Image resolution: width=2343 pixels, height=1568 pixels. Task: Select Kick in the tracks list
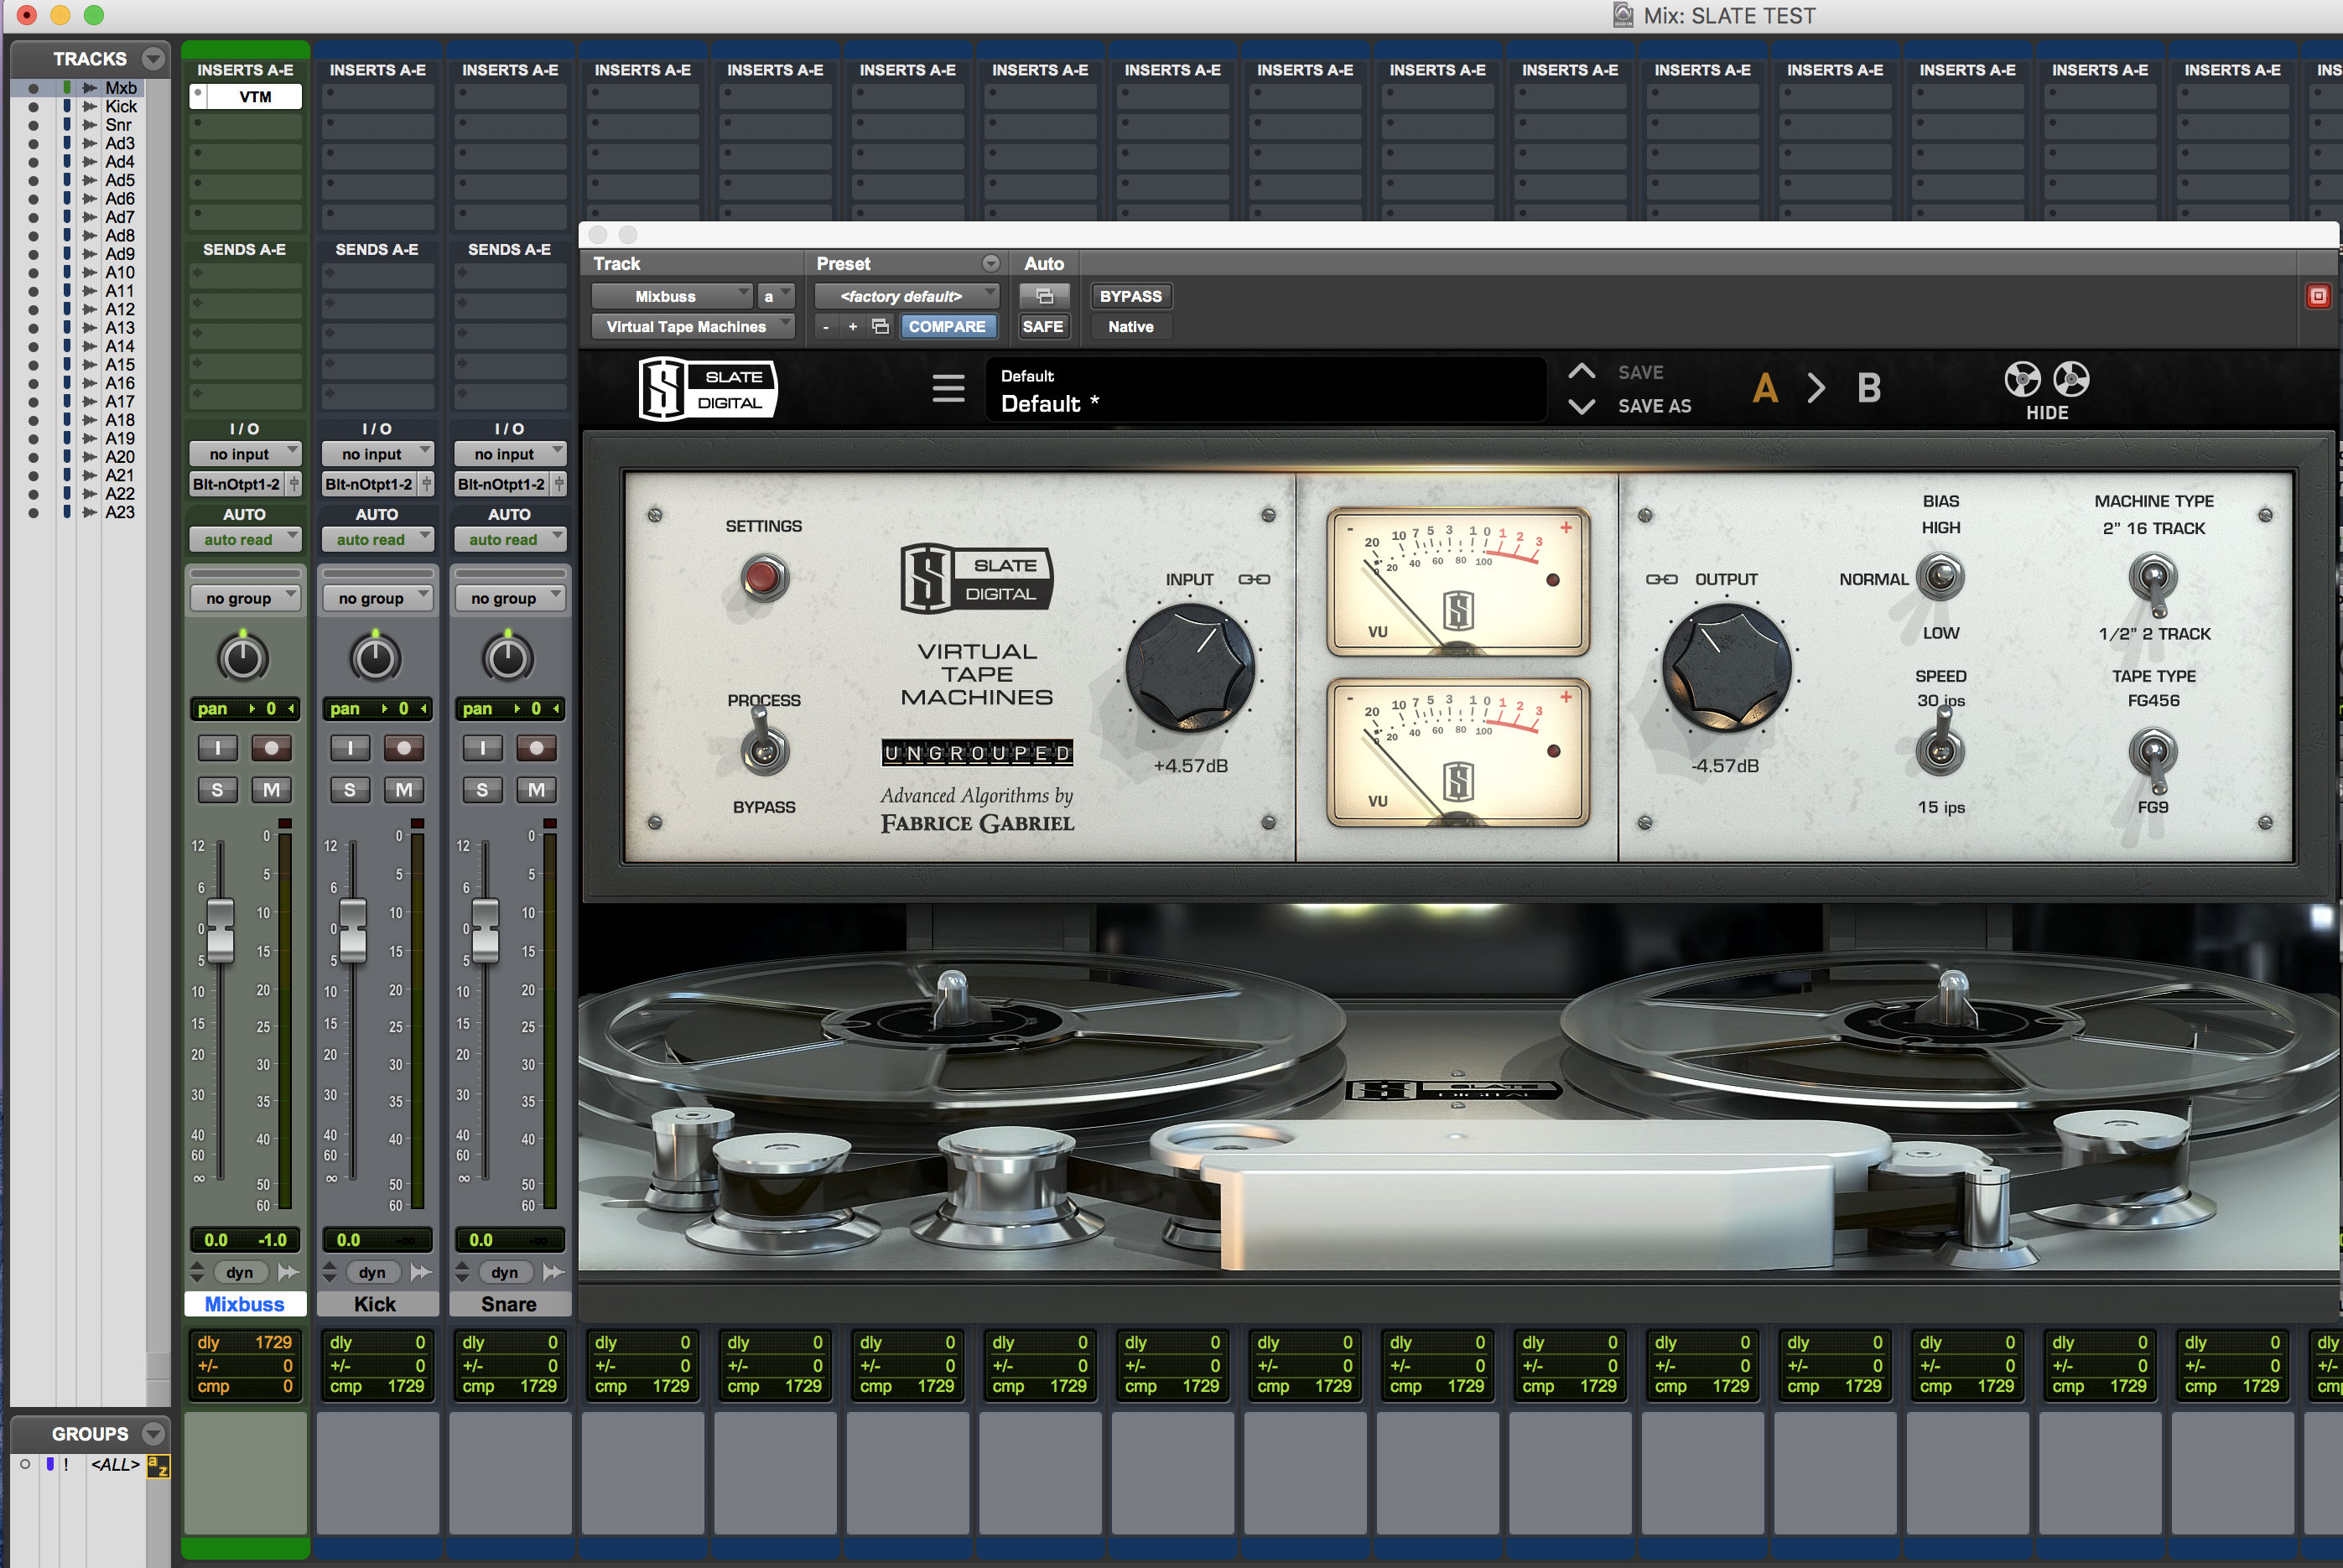tap(121, 106)
